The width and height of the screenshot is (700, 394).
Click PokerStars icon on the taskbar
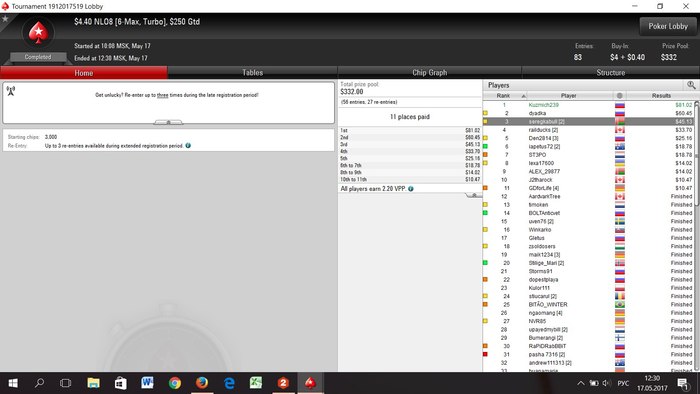[310, 383]
